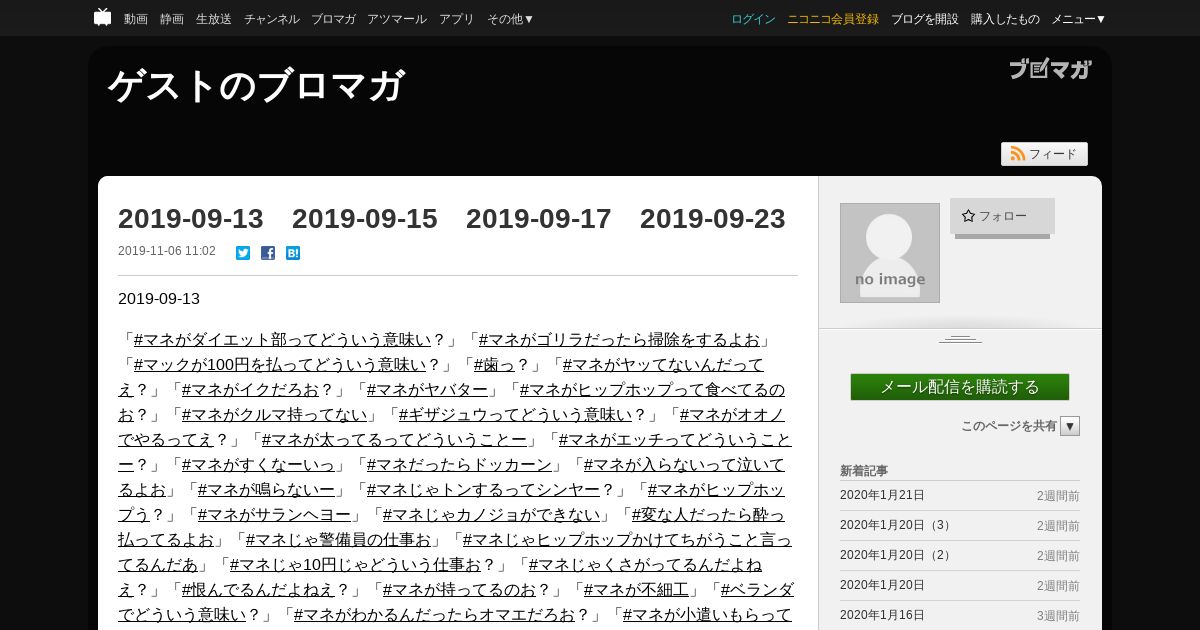The height and width of the screenshot is (630, 1200).
Task: Click hashtag #ギザジュウってどういう意味い
Action: point(516,415)
